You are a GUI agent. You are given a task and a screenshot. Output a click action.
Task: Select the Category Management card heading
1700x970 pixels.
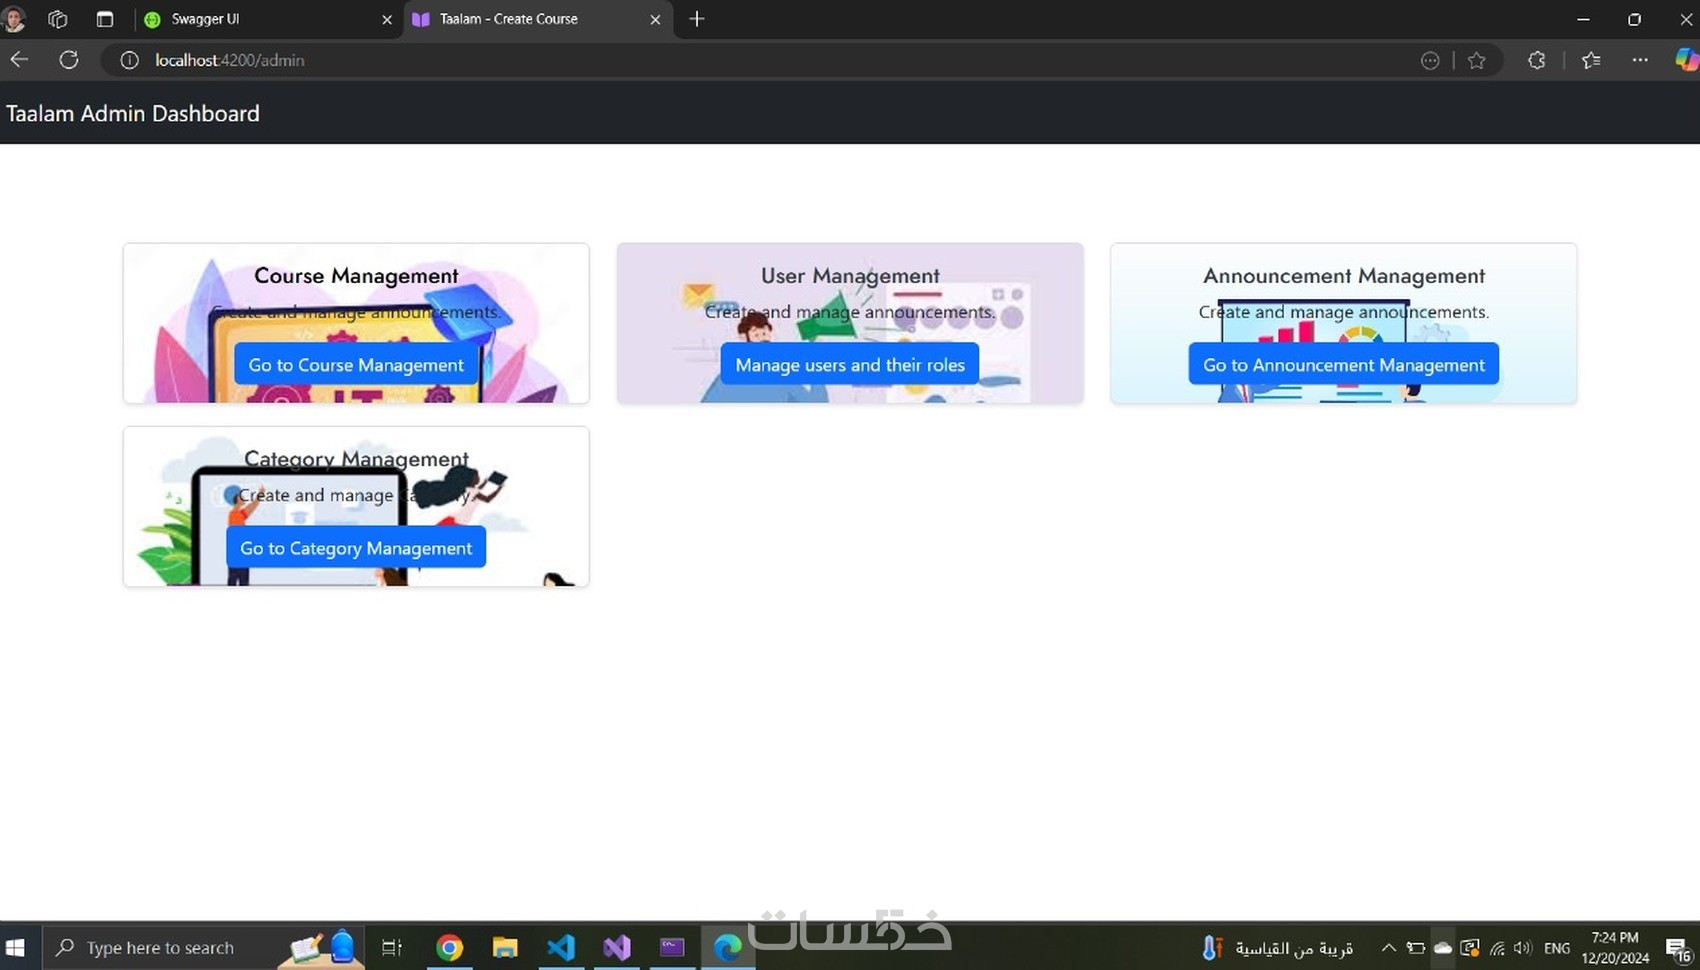[356, 459]
